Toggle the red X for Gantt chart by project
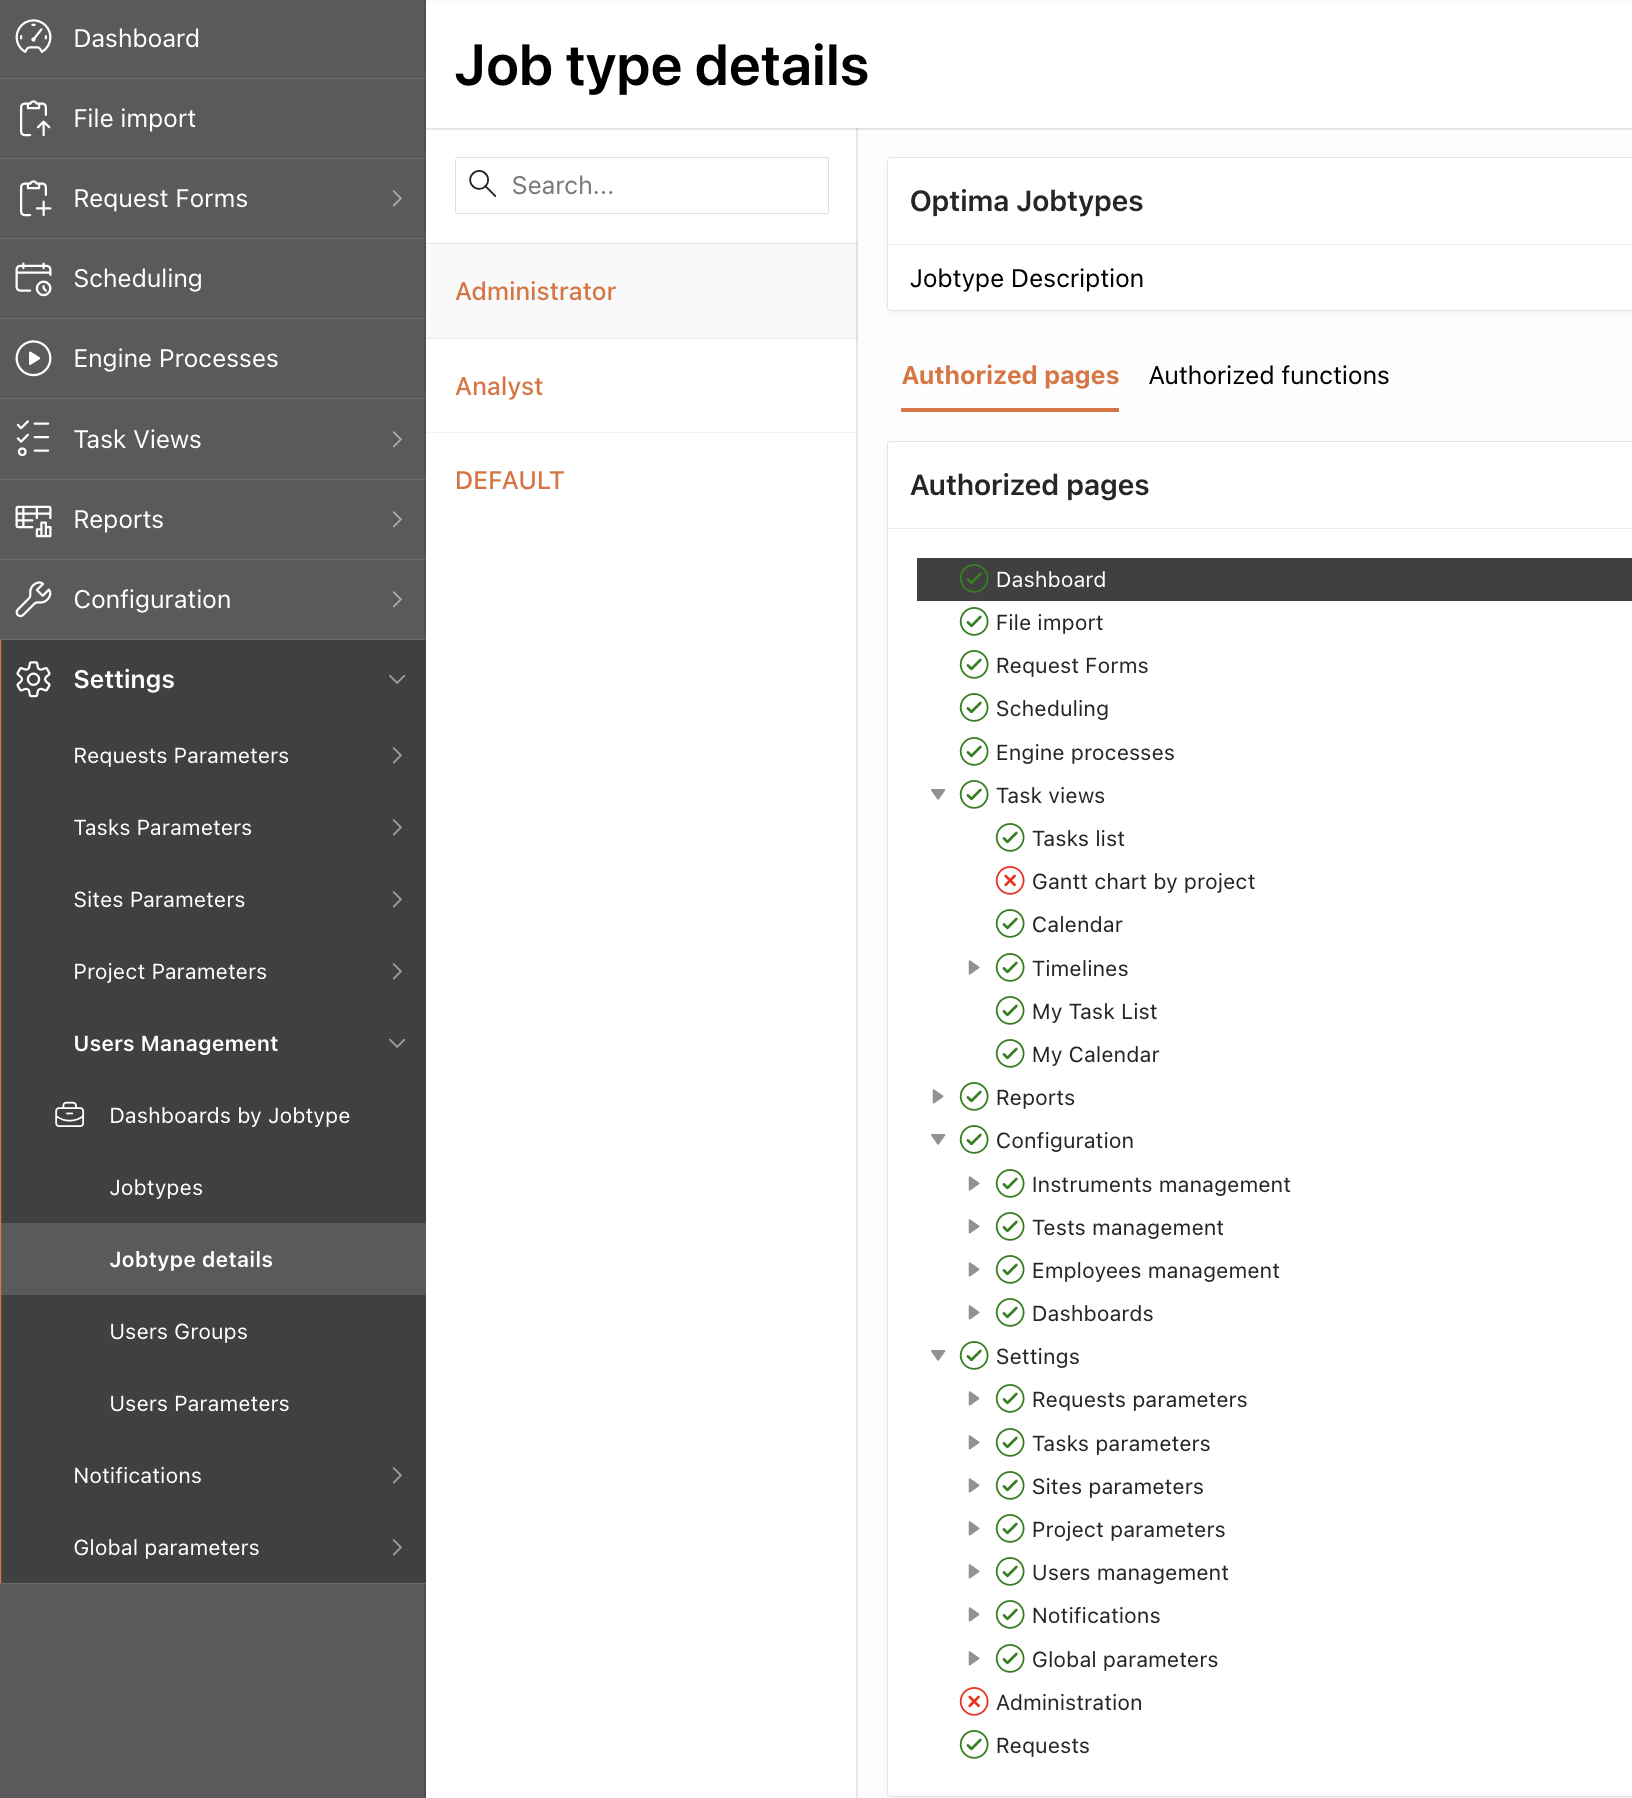 [x=1010, y=881]
